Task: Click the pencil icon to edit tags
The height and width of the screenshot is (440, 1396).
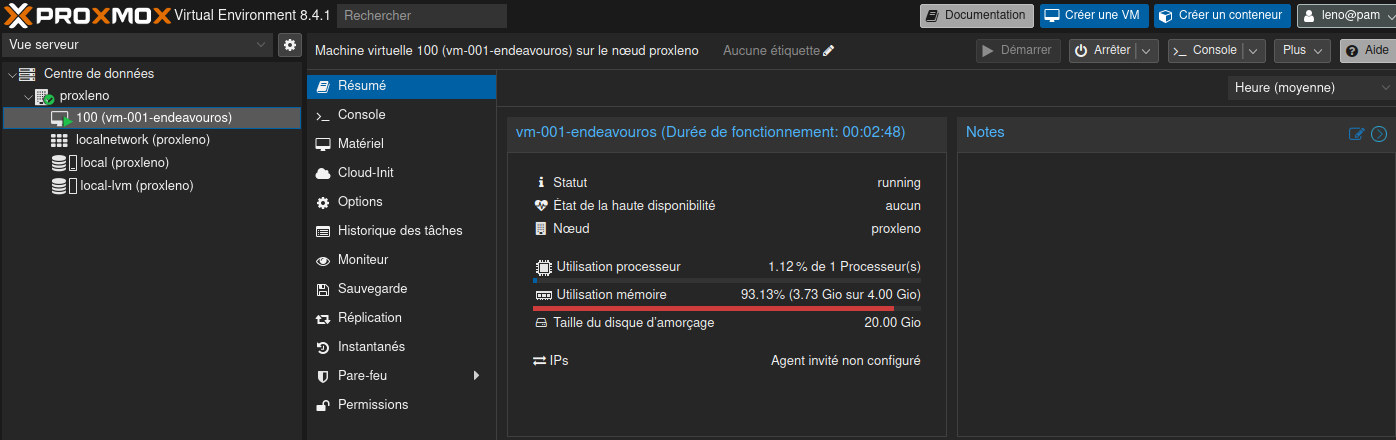Action: pyautogui.click(x=828, y=51)
